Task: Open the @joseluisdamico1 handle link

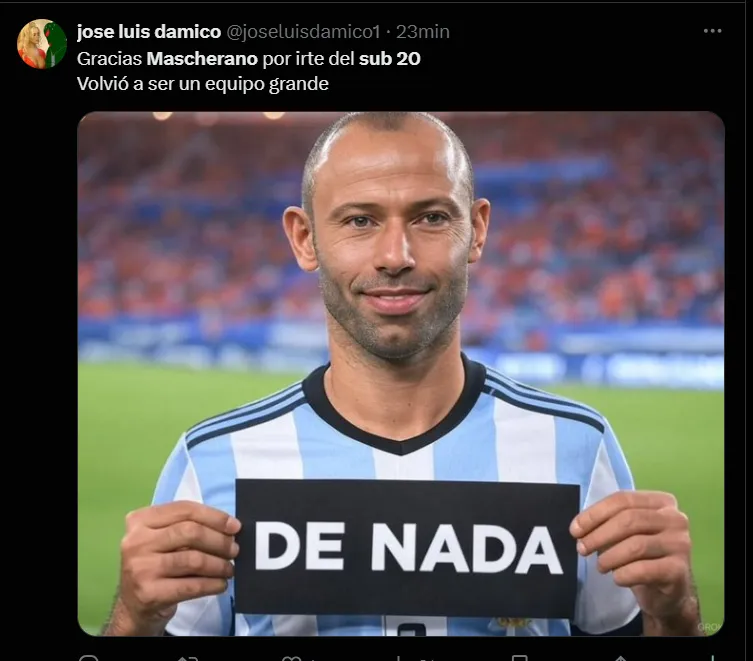Action: tap(303, 32)
